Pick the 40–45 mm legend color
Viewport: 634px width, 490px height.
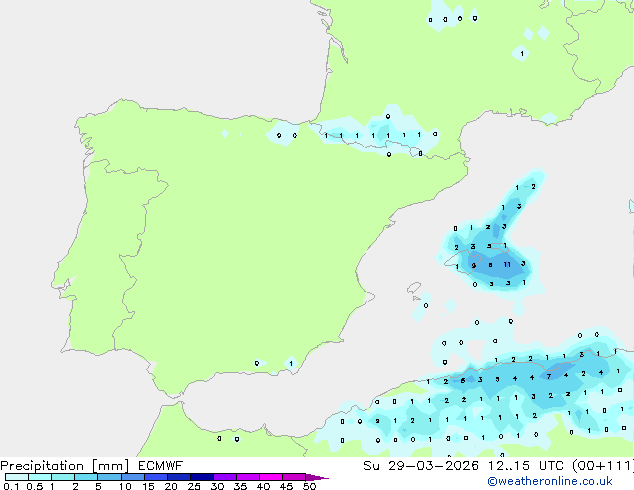point(271,477)
